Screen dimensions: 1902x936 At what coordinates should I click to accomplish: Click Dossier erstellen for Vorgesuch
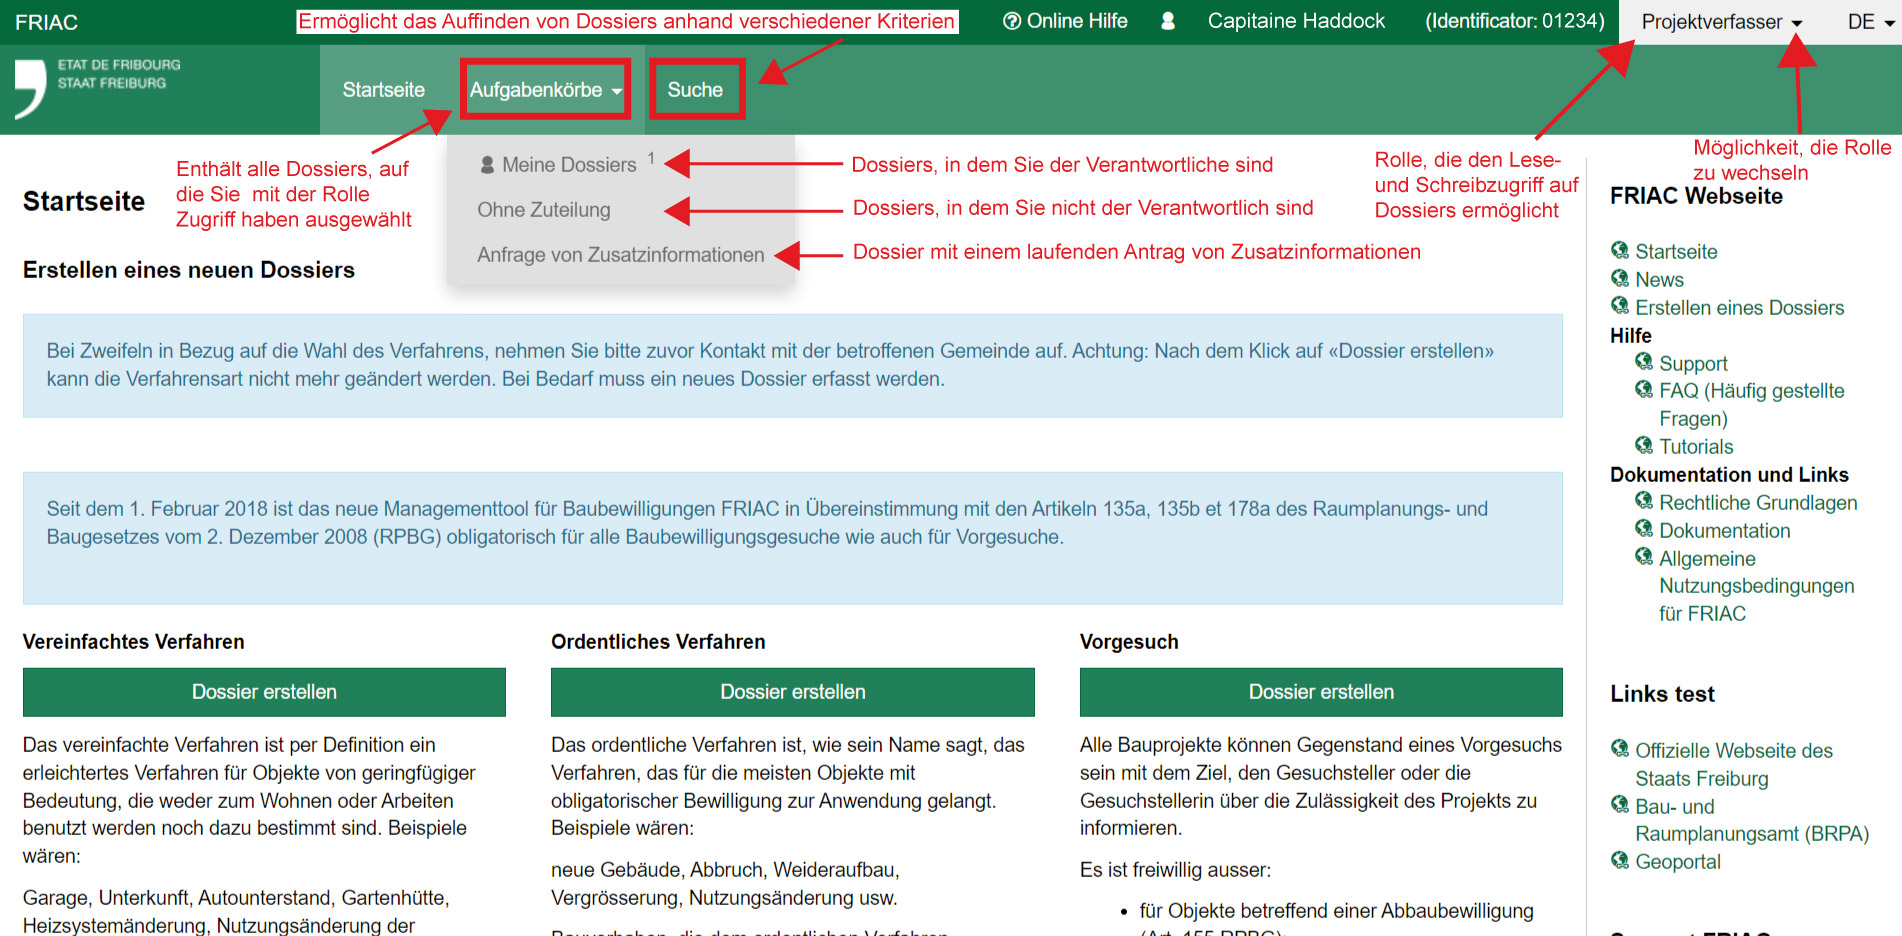[x=1320, y=692]
